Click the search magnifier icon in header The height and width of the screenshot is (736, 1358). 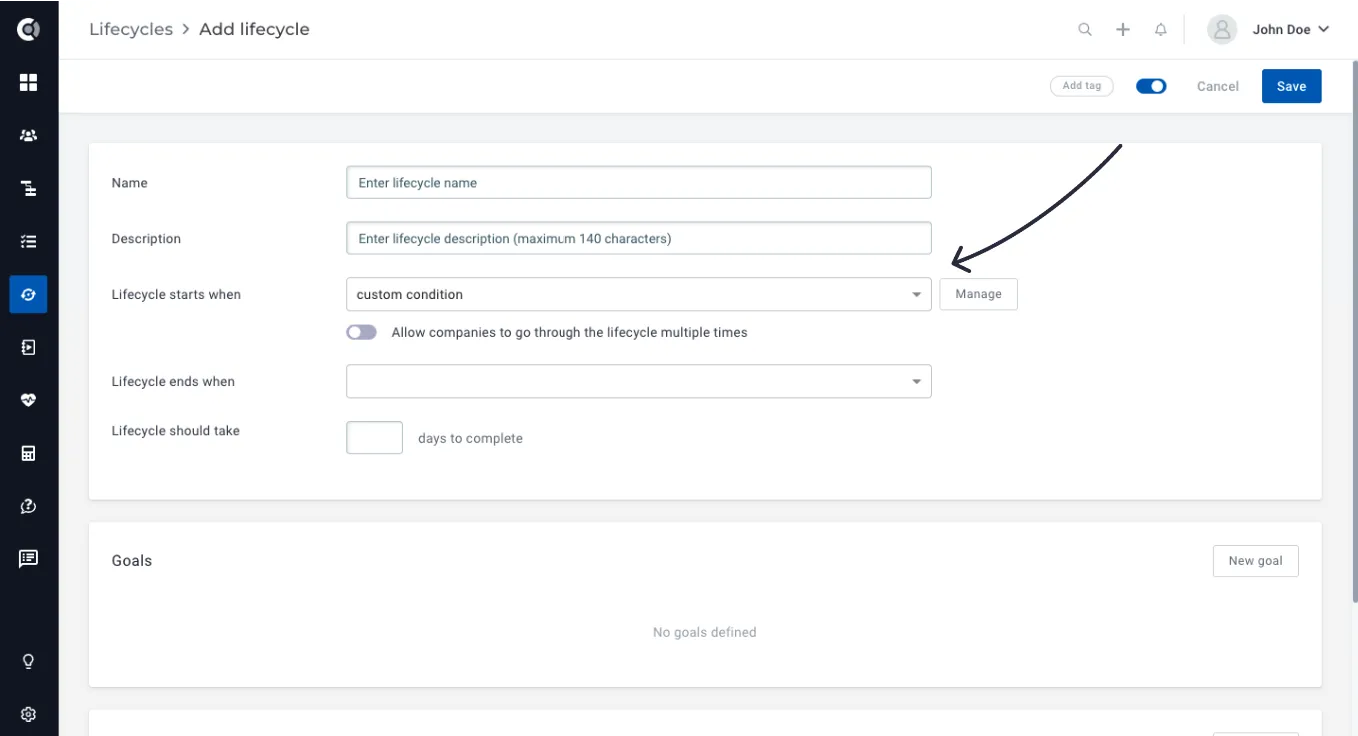pos(1085,30)
